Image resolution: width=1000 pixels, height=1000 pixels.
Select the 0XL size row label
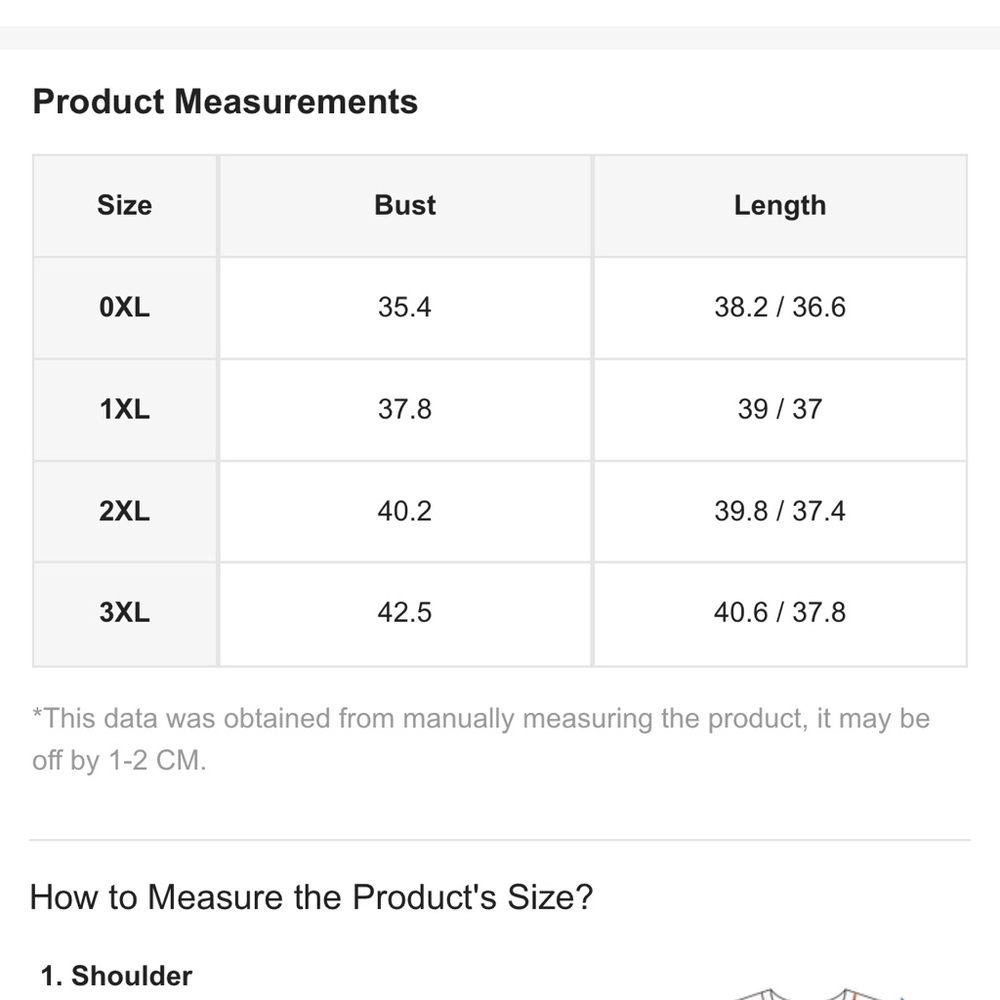click(x=124, y=307)
